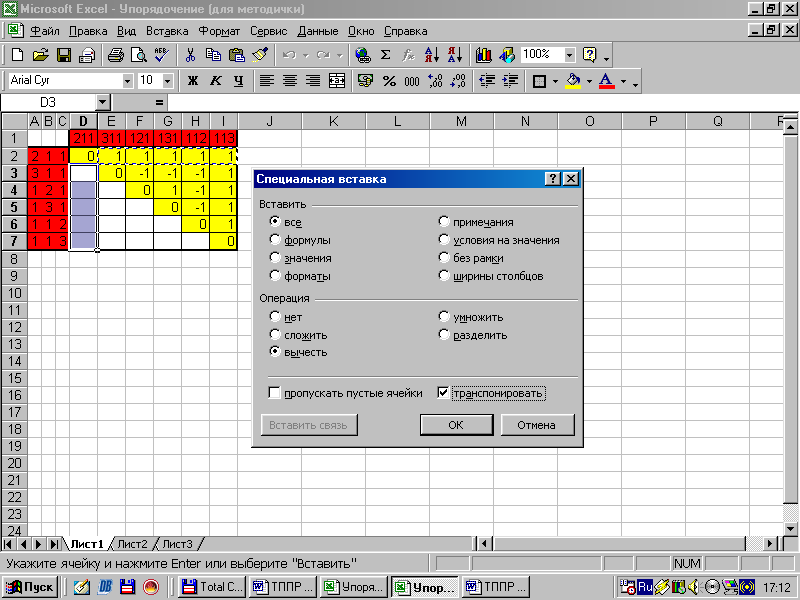Activate the Format Painter brush
The width and height of the screenshot is (800, 600).
pyautogui.click(x=260, y=55)
